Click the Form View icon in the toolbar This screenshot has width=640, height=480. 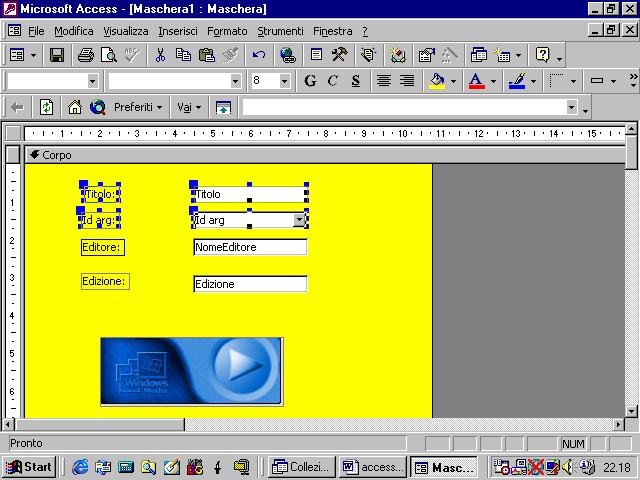(x=17, y=55)
